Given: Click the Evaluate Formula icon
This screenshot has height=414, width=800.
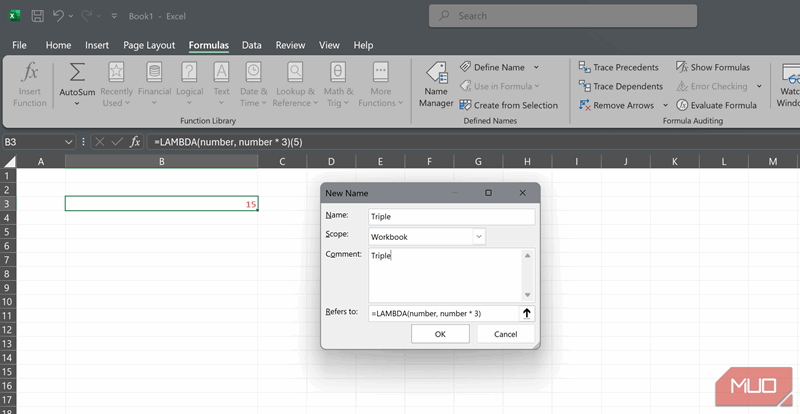Looking at the screenshot, I should [x=682, y=105].
